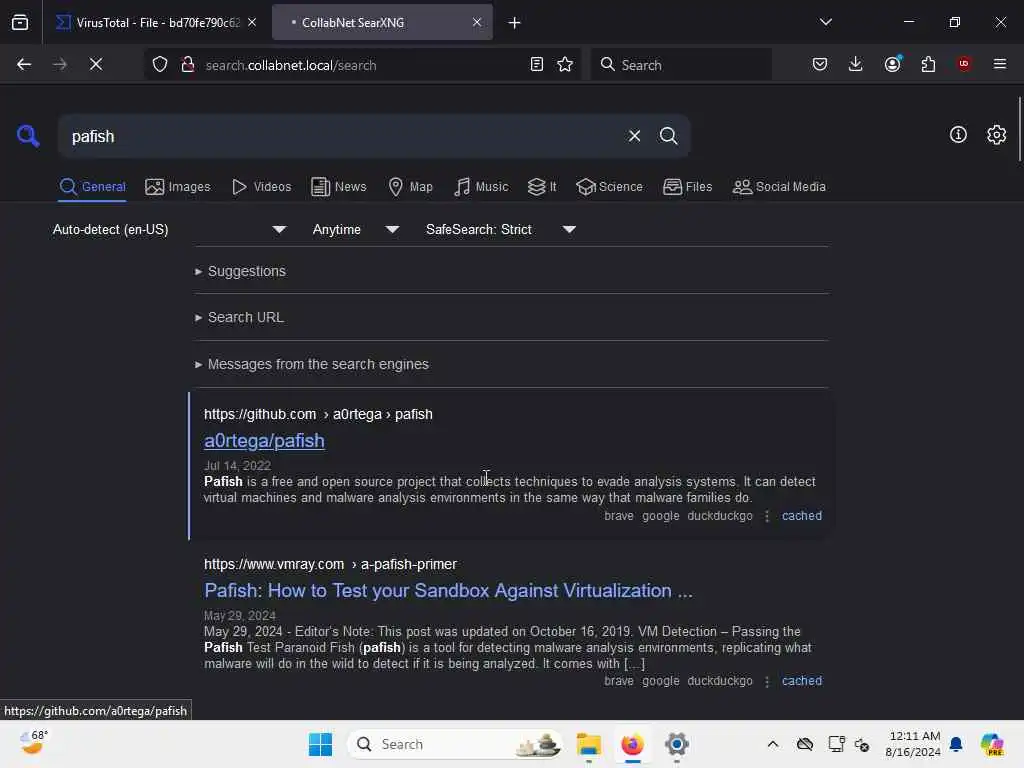Select the CollabNet SearXNG tab
1024x768 pixels.
[x=382, y=23]
